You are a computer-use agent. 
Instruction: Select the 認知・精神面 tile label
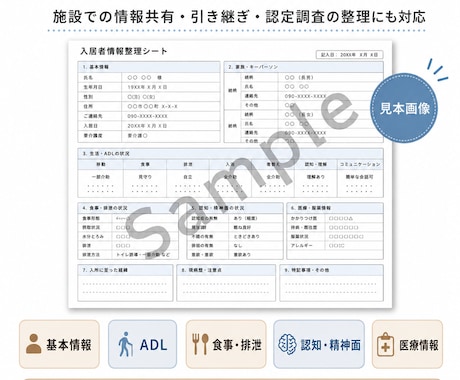click(330, 345)
